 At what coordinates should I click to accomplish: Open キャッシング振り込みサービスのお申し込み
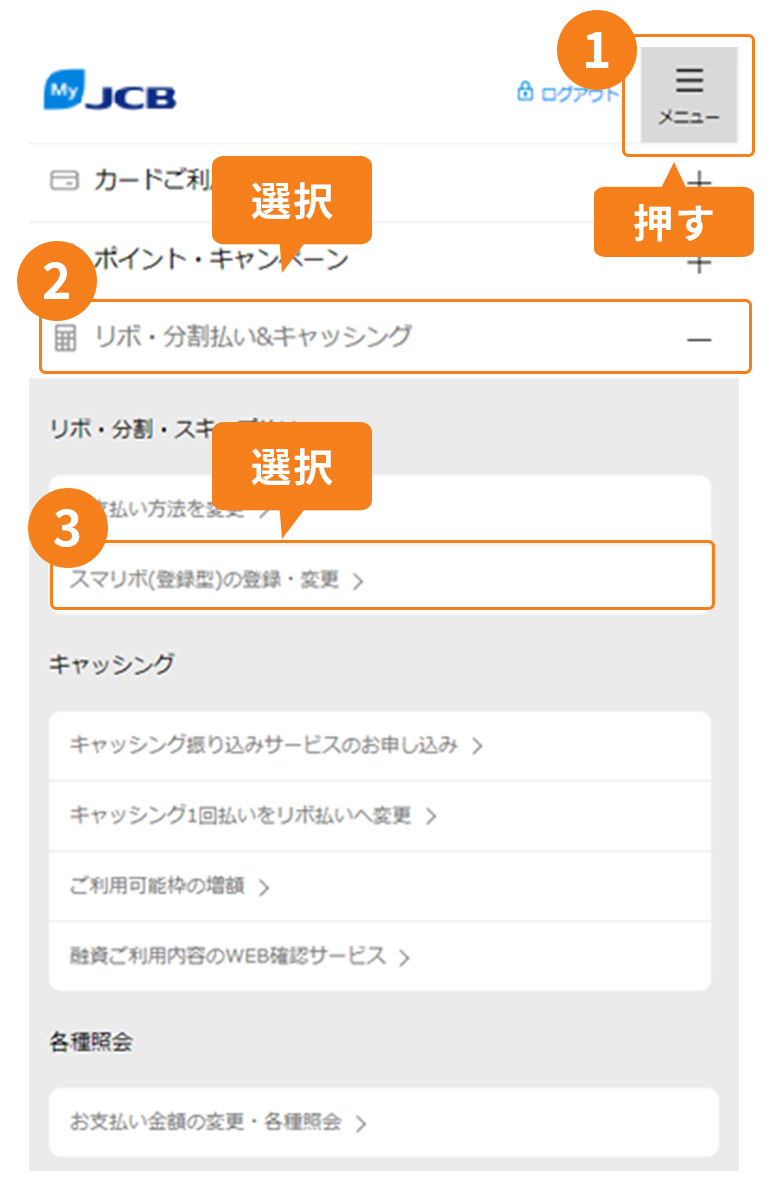pos(380,746)
